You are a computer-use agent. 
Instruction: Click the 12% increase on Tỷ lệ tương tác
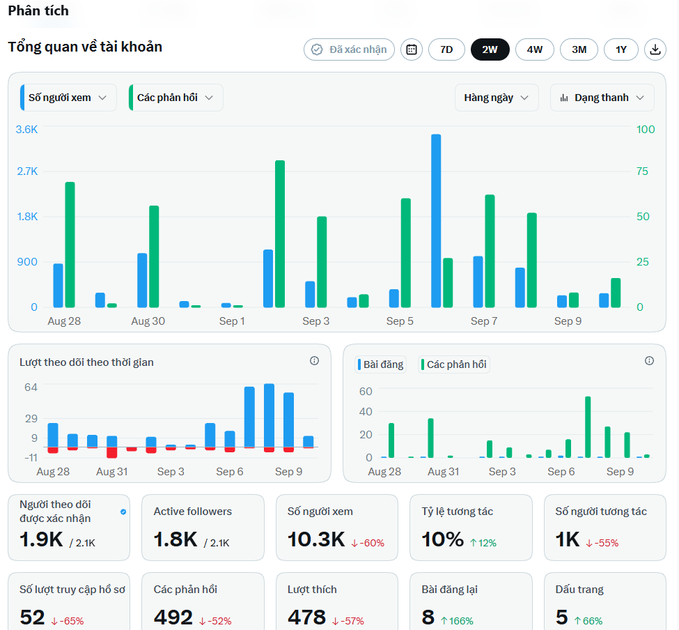click(x=483, y=543)
